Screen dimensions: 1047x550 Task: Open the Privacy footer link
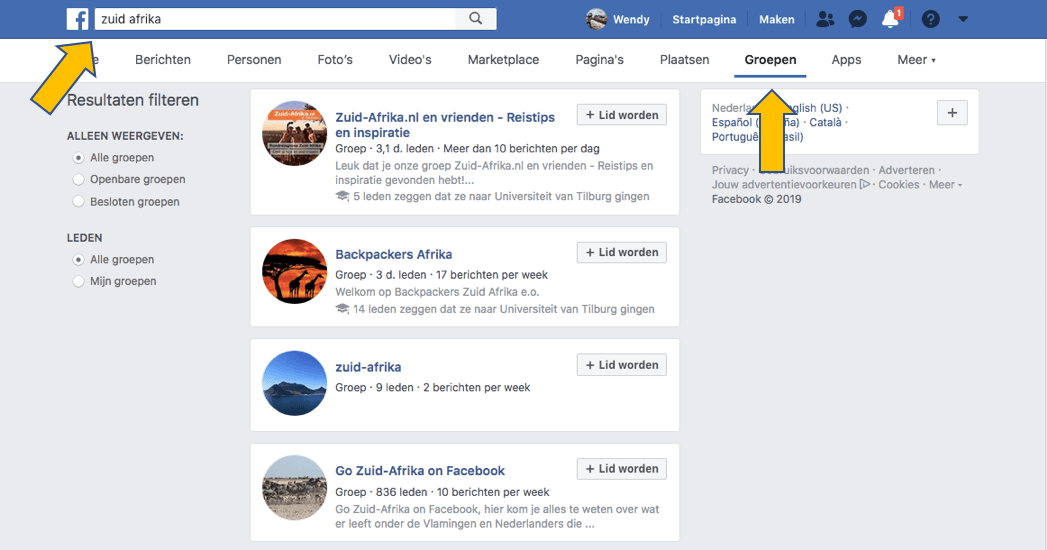(730, 170)
